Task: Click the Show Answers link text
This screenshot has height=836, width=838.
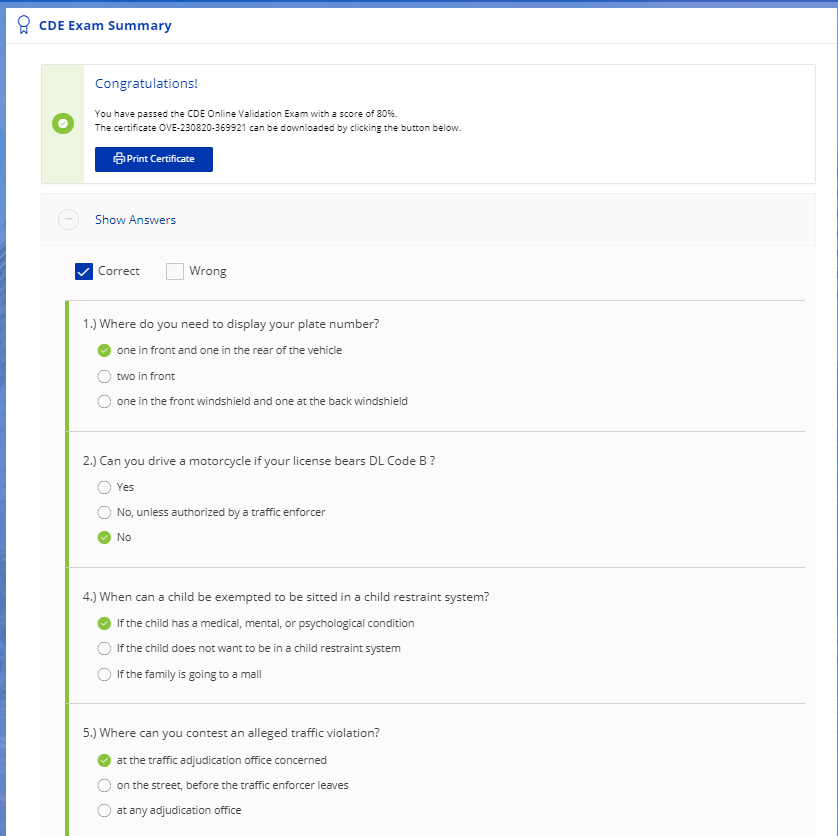Action: coord(135,220)
